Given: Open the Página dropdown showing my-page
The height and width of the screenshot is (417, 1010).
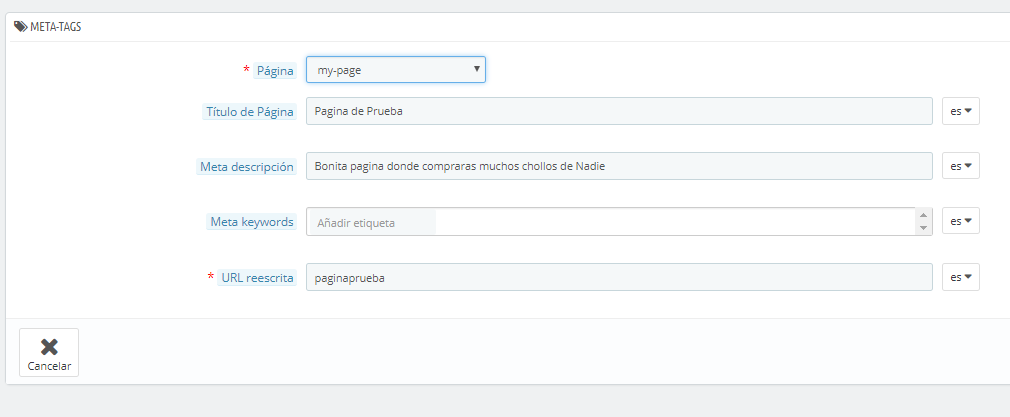Looking at the screenshot, I should click(x=395, y=70).
